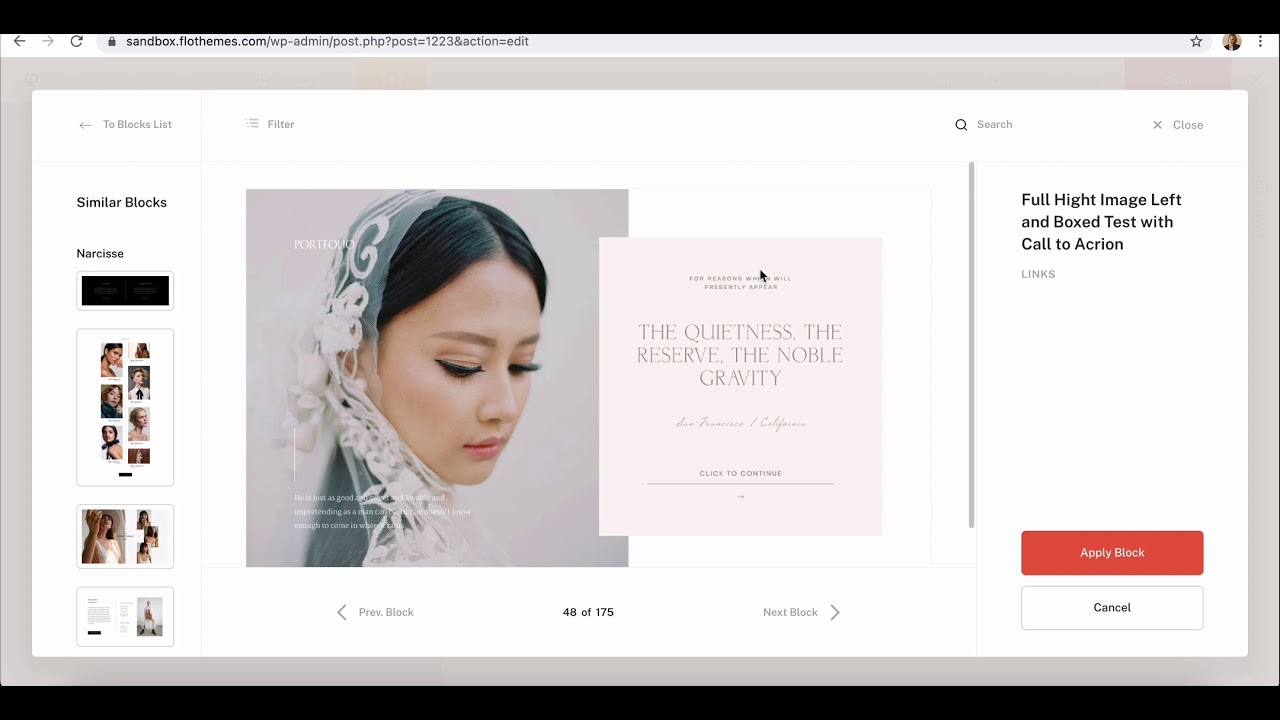
Task: Bookmark page with the star icon
Action: 1196,41
